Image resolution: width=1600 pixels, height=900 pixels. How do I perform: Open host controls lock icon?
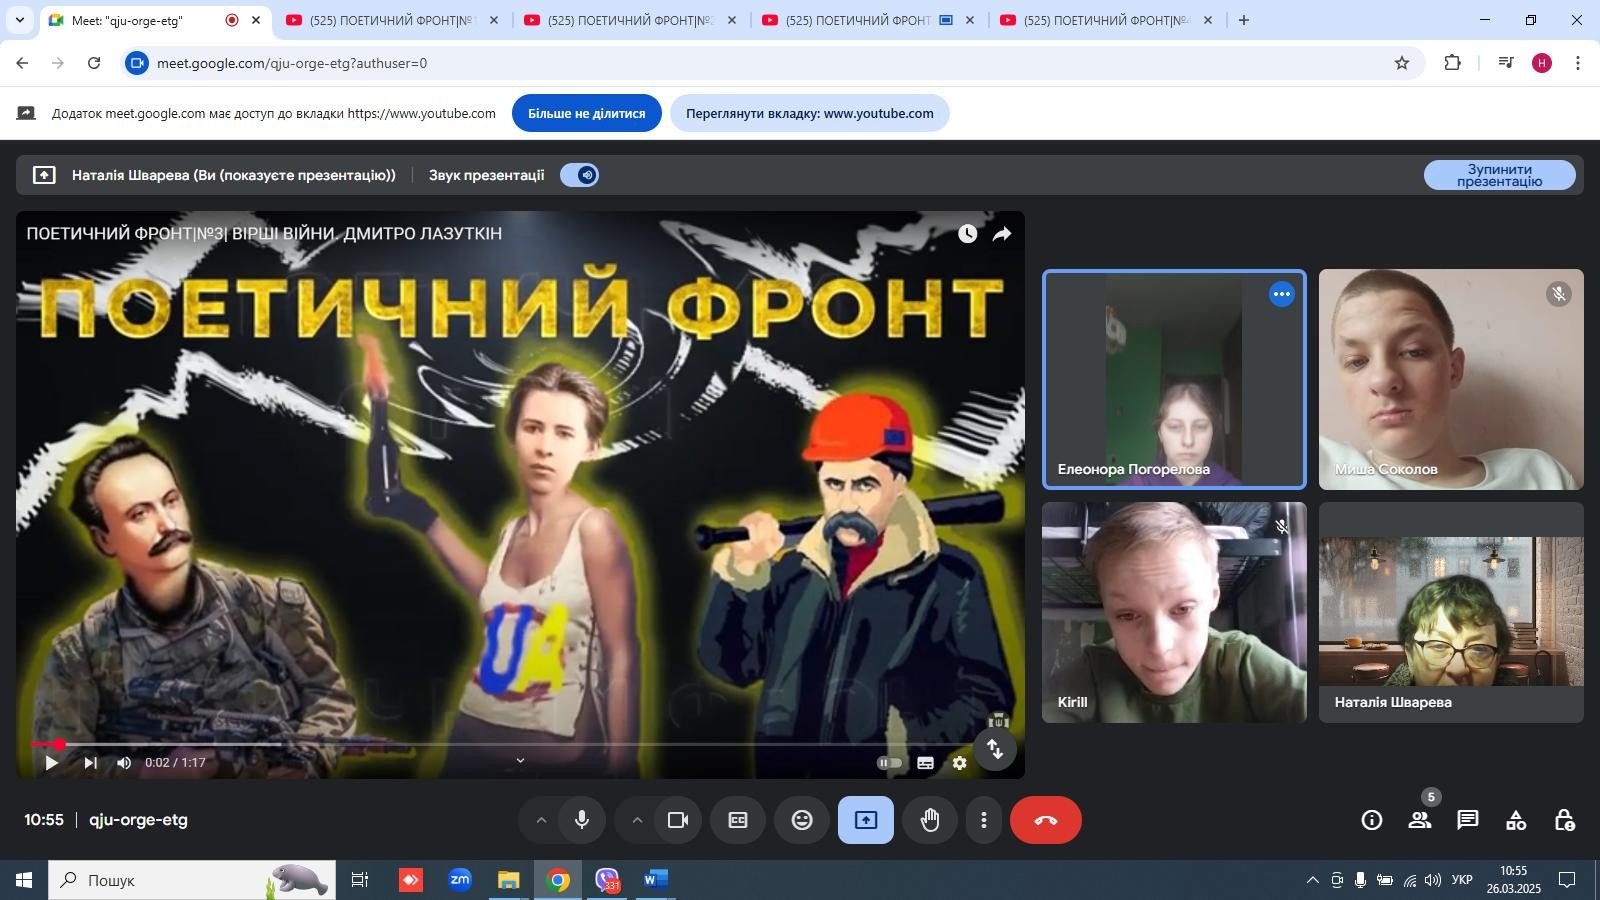1565,820
